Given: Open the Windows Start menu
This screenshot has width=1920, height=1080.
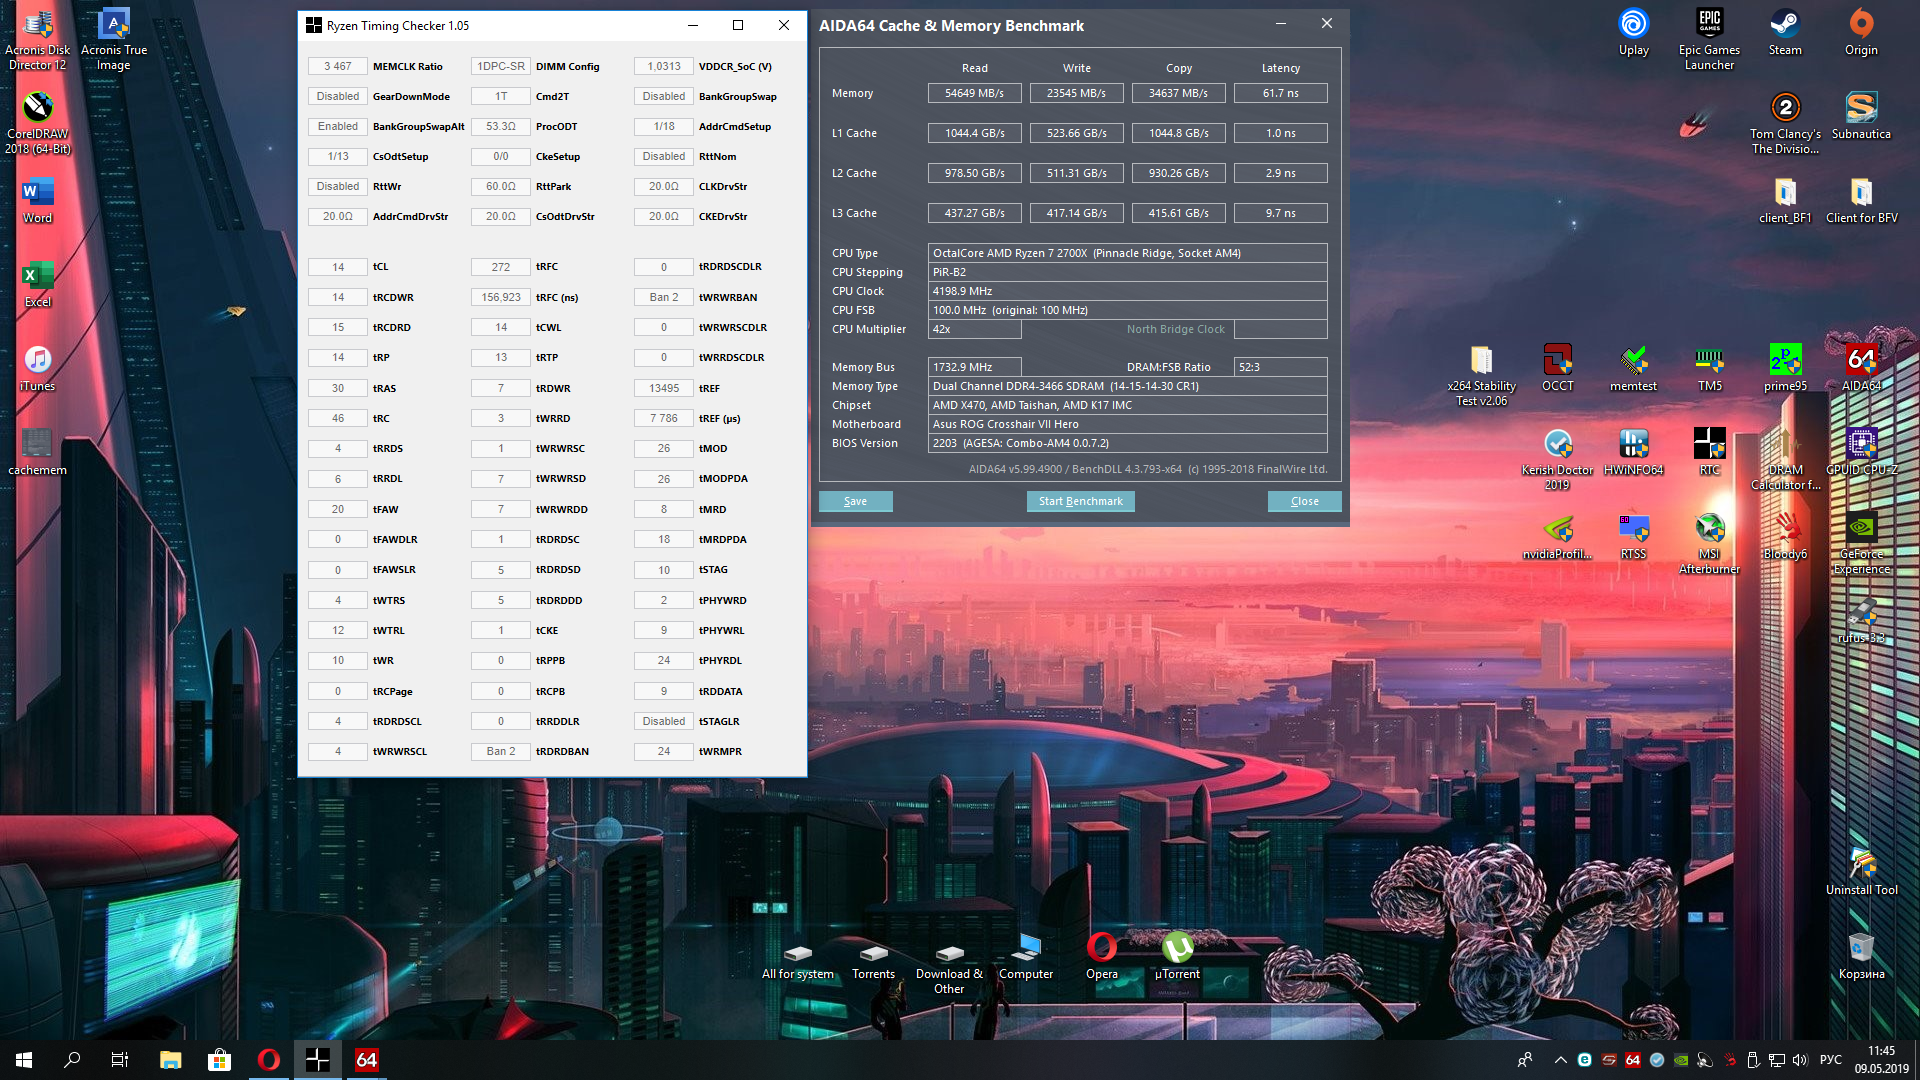Looking at the screenshot, I should (x=24, y=1059).
